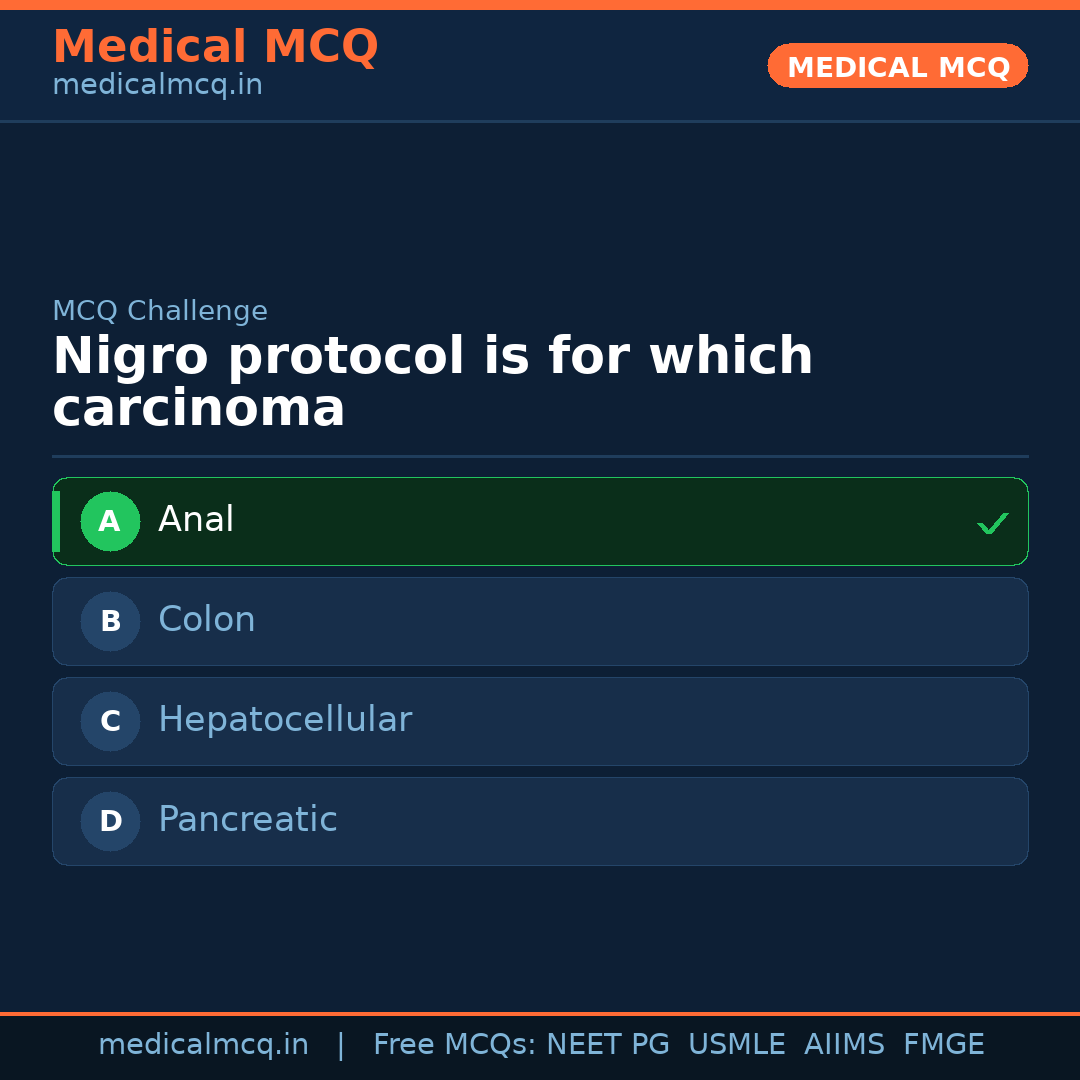1080x1080 pixels.
Task: Open the USMLE link in the footer
Action: pyautogui.click(x=737, y=1043)
